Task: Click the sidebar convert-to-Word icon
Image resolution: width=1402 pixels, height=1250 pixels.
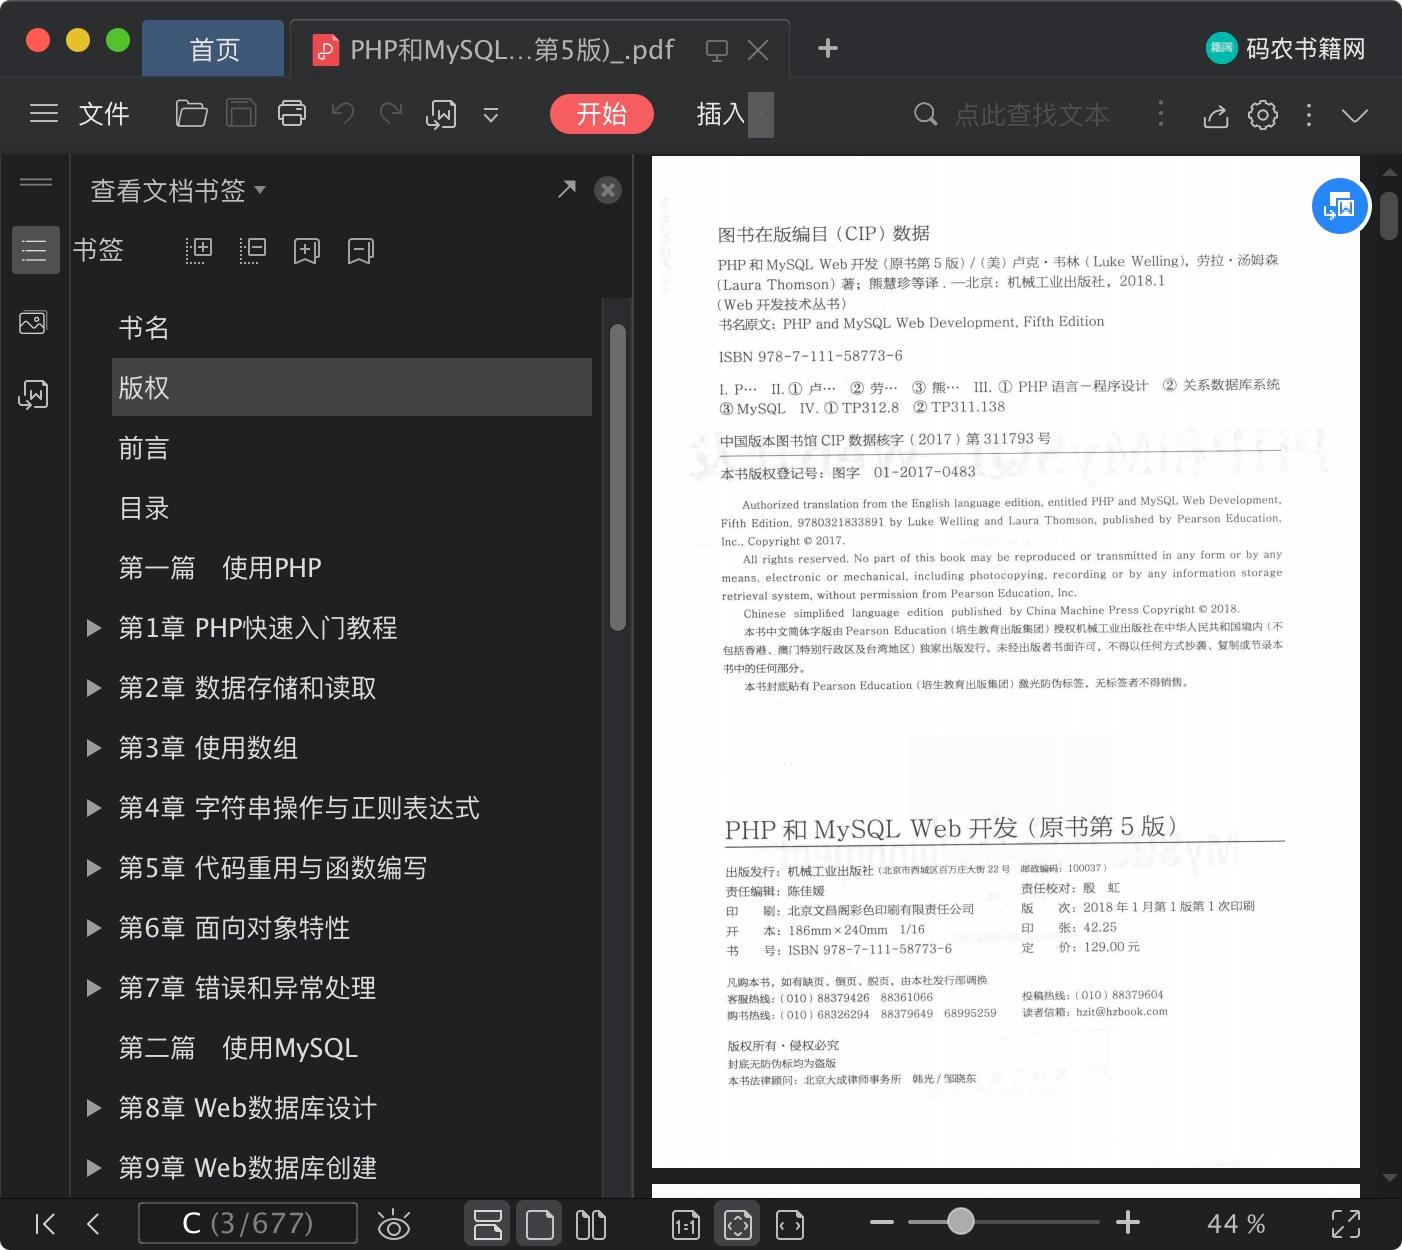Action: (33, 395)
